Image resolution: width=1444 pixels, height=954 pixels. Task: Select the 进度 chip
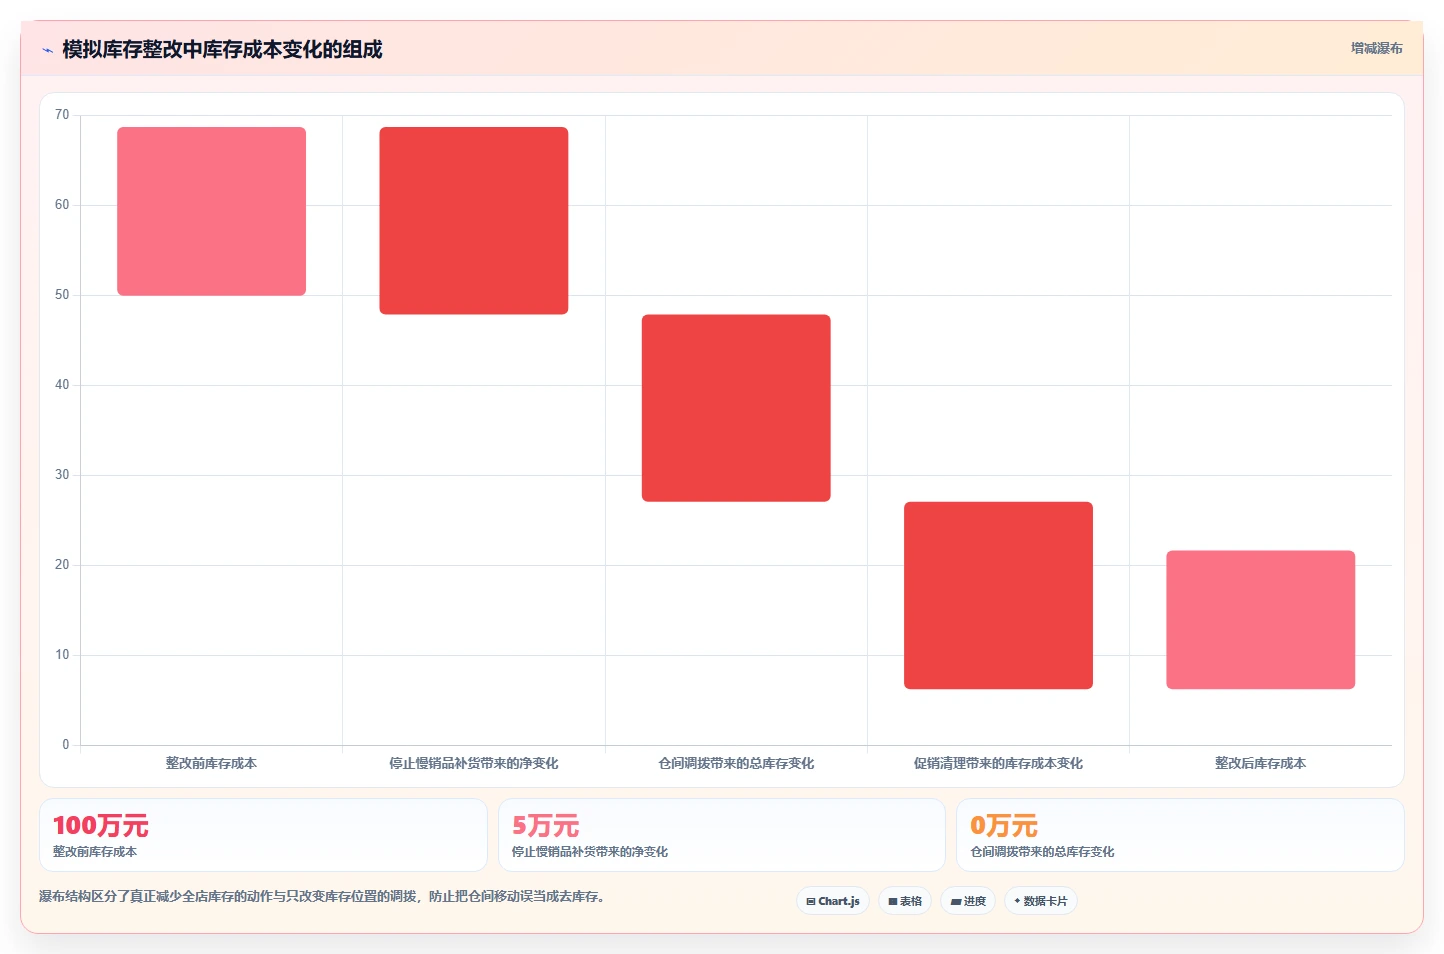[x=968, y=901]
